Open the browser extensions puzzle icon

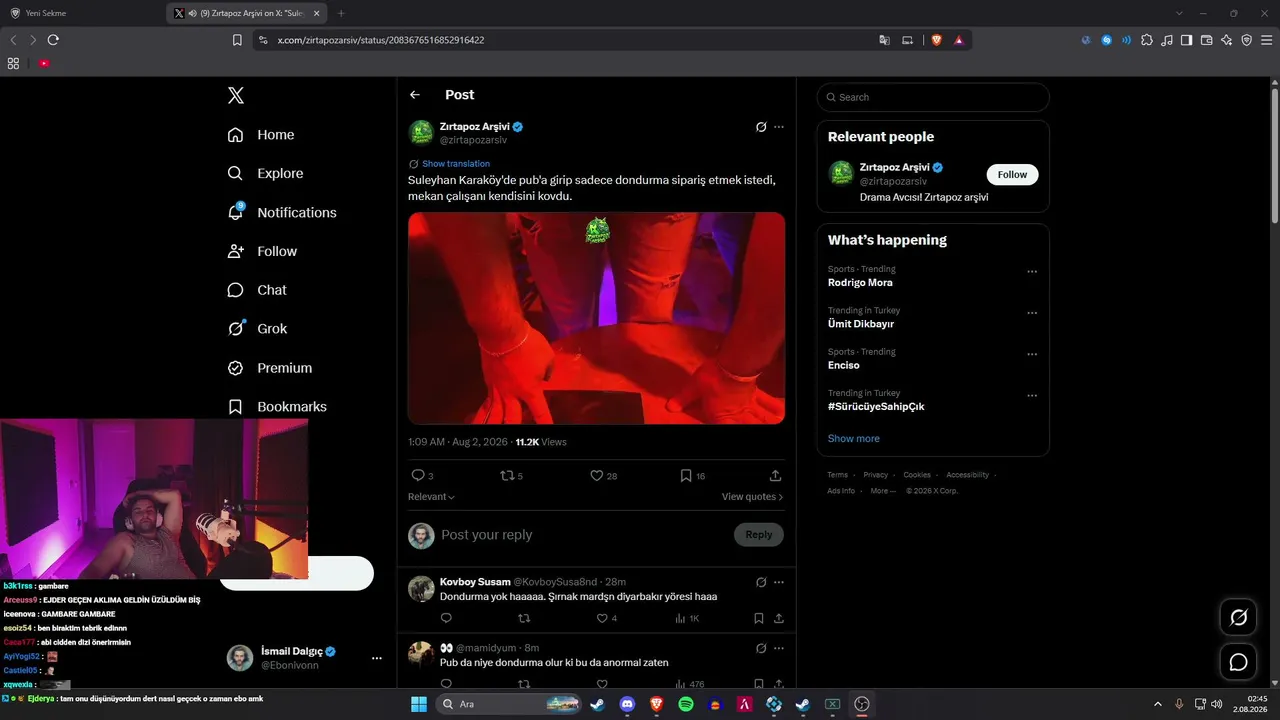tap(1147, 40)
